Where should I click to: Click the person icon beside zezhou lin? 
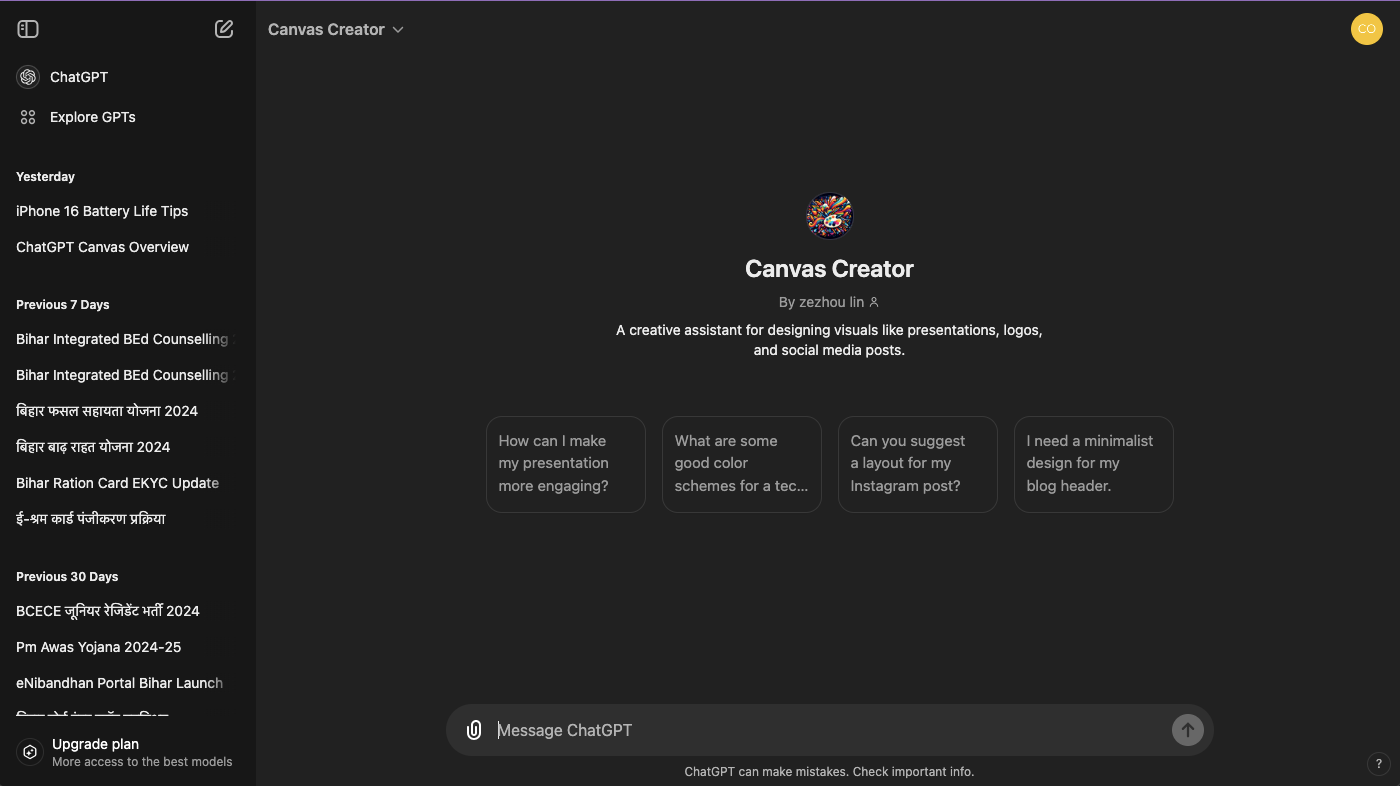874,302
